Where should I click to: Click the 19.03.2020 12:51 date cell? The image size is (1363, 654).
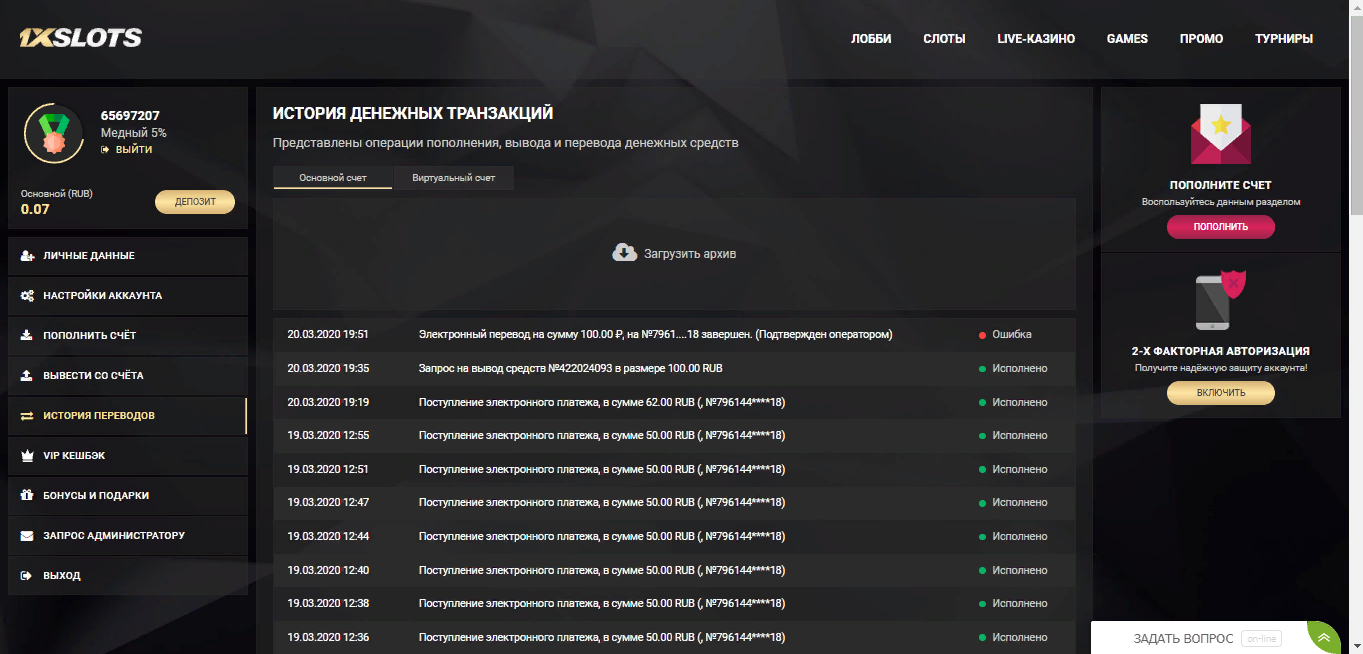click(328, 469)
